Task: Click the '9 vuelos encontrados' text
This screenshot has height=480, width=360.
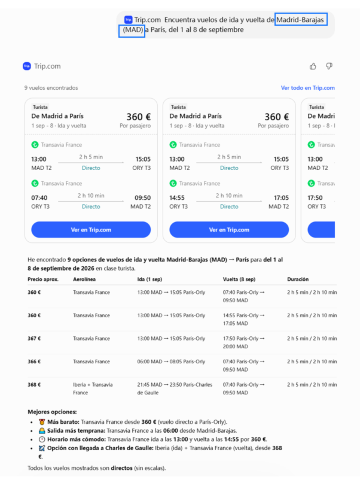Action: coord(51,88)
